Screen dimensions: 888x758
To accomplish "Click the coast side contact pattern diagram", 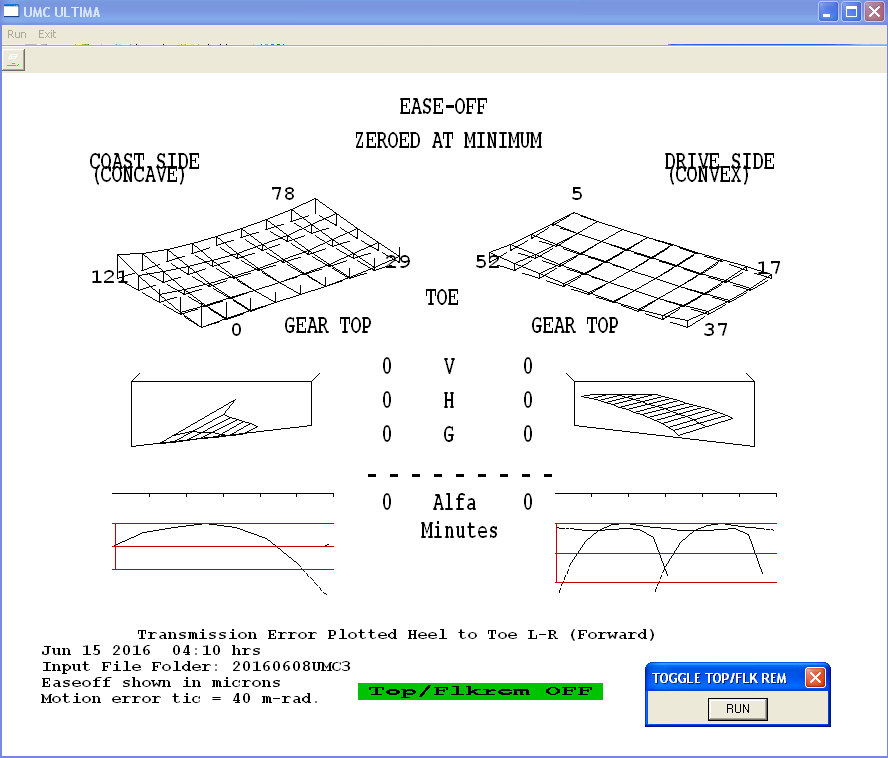I will click(225, 410).
